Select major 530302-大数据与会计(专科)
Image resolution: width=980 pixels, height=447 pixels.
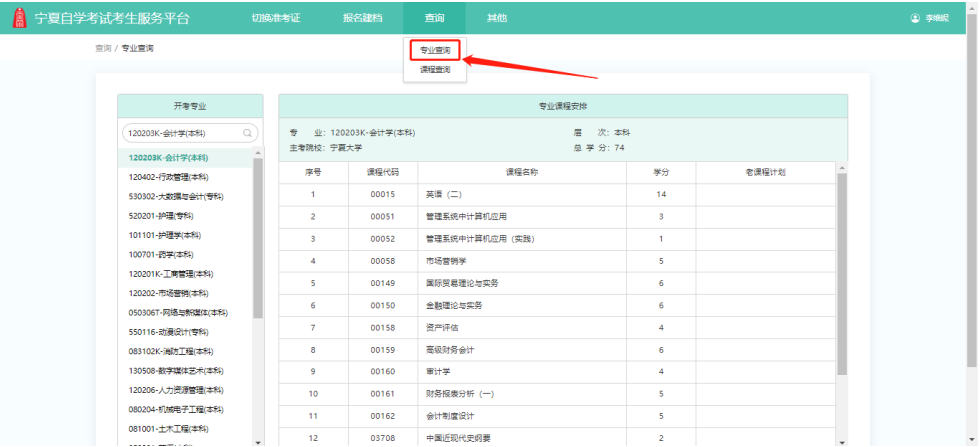176,196
